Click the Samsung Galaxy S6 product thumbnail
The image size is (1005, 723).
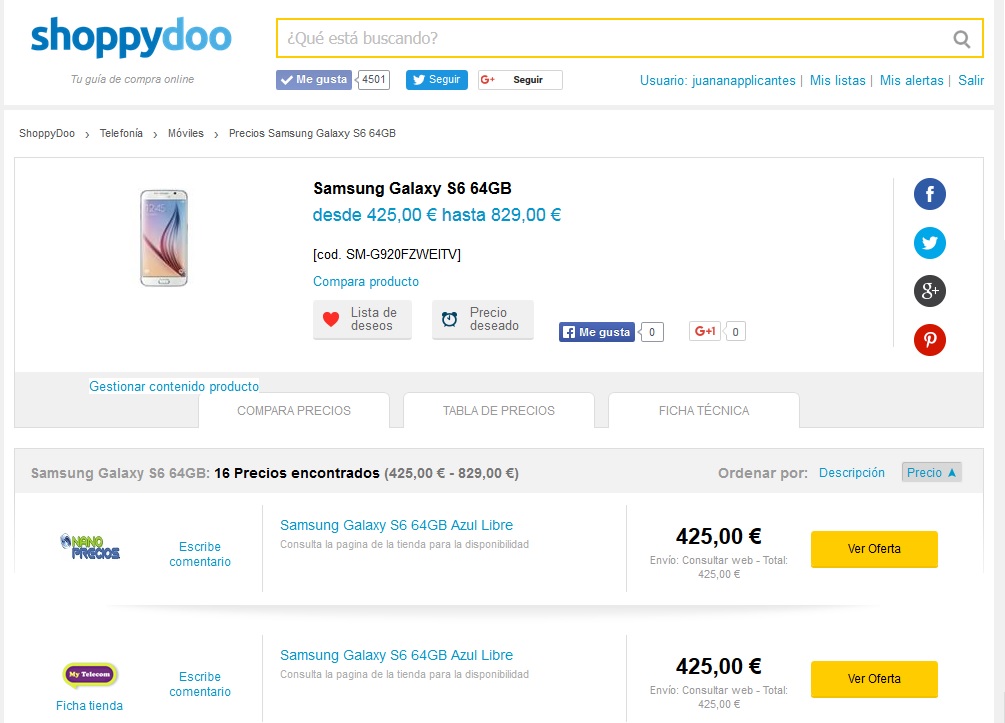point(164,238)
